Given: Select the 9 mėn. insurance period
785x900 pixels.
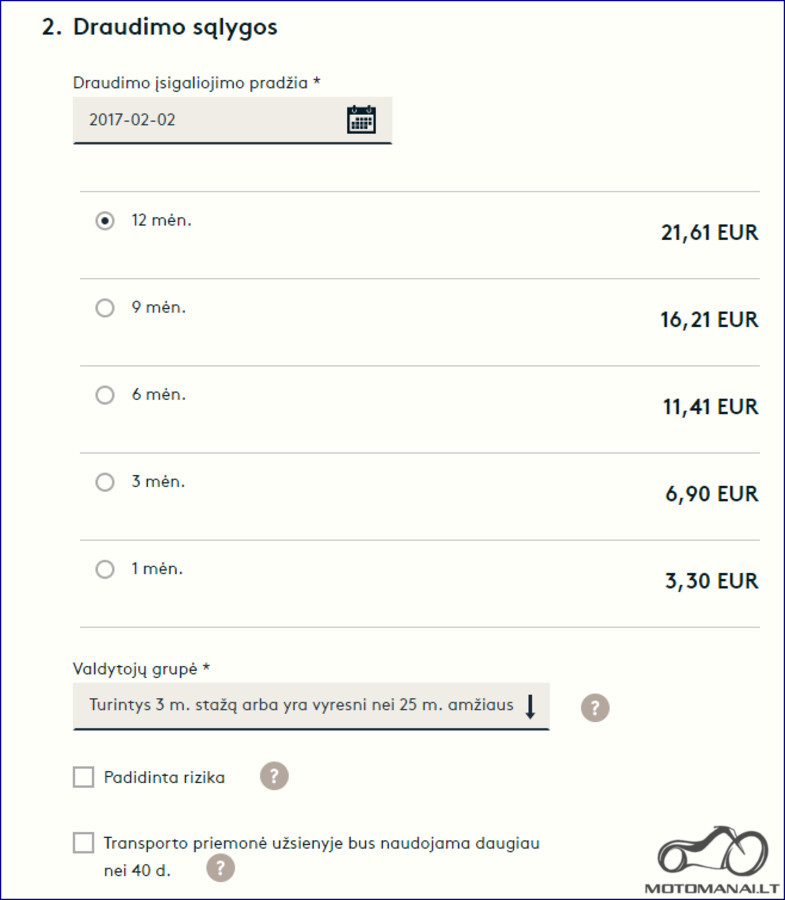Looking at the screenshot, I should click(104, 308).
